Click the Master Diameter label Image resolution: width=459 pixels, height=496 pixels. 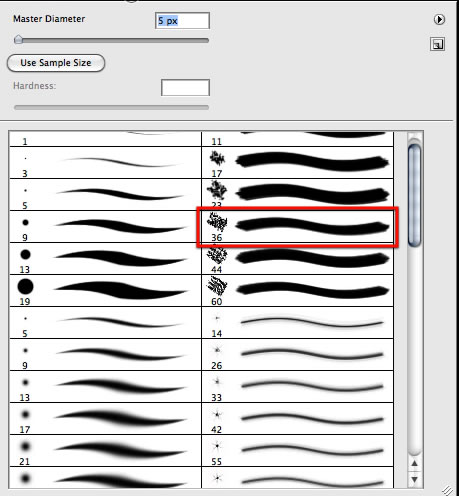[x=49, y=19]
